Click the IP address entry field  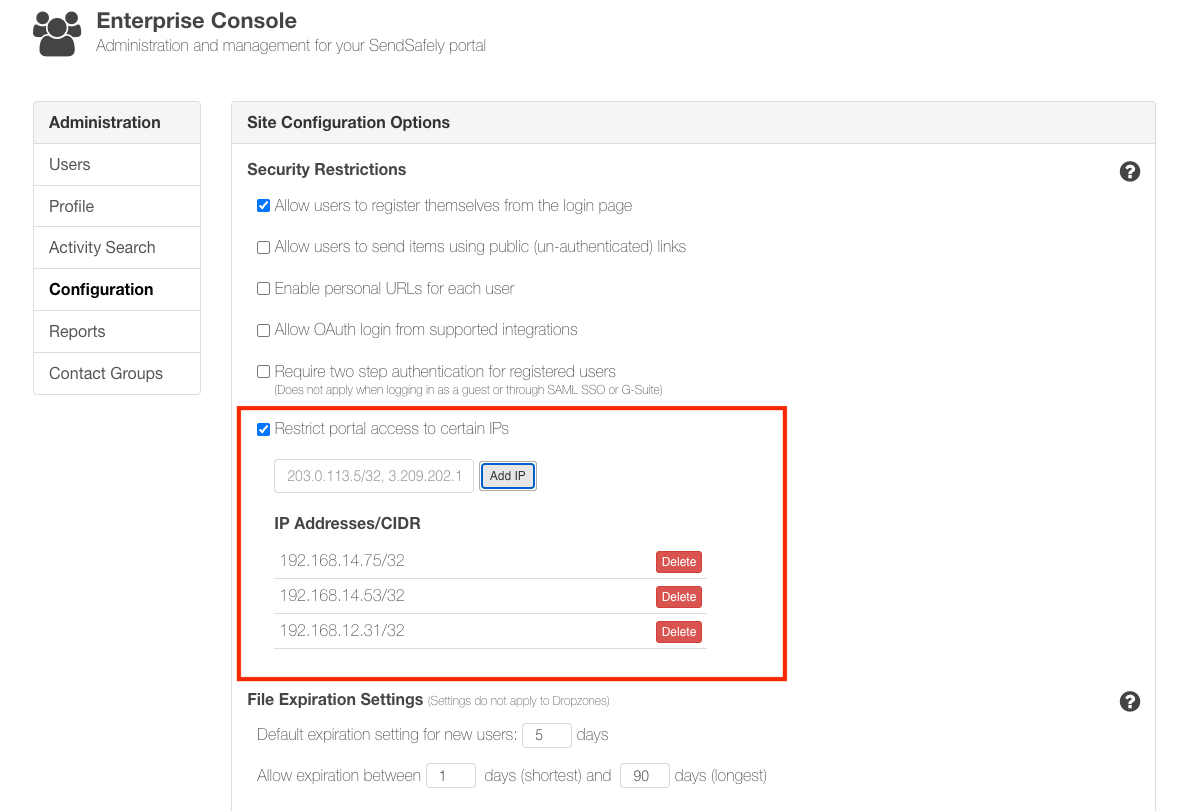373,475
